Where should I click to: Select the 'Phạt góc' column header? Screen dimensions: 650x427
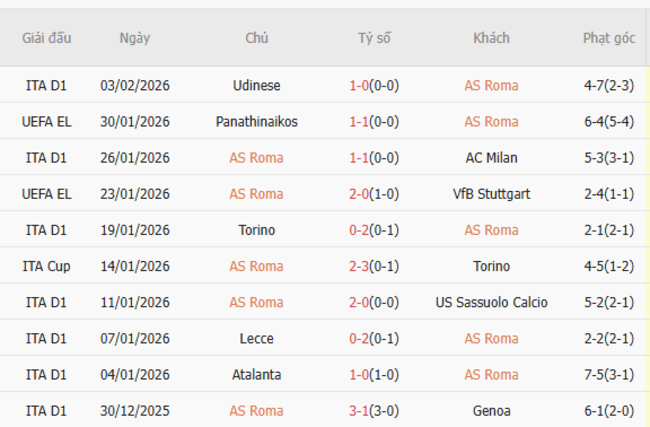click(x=609, y=38)
